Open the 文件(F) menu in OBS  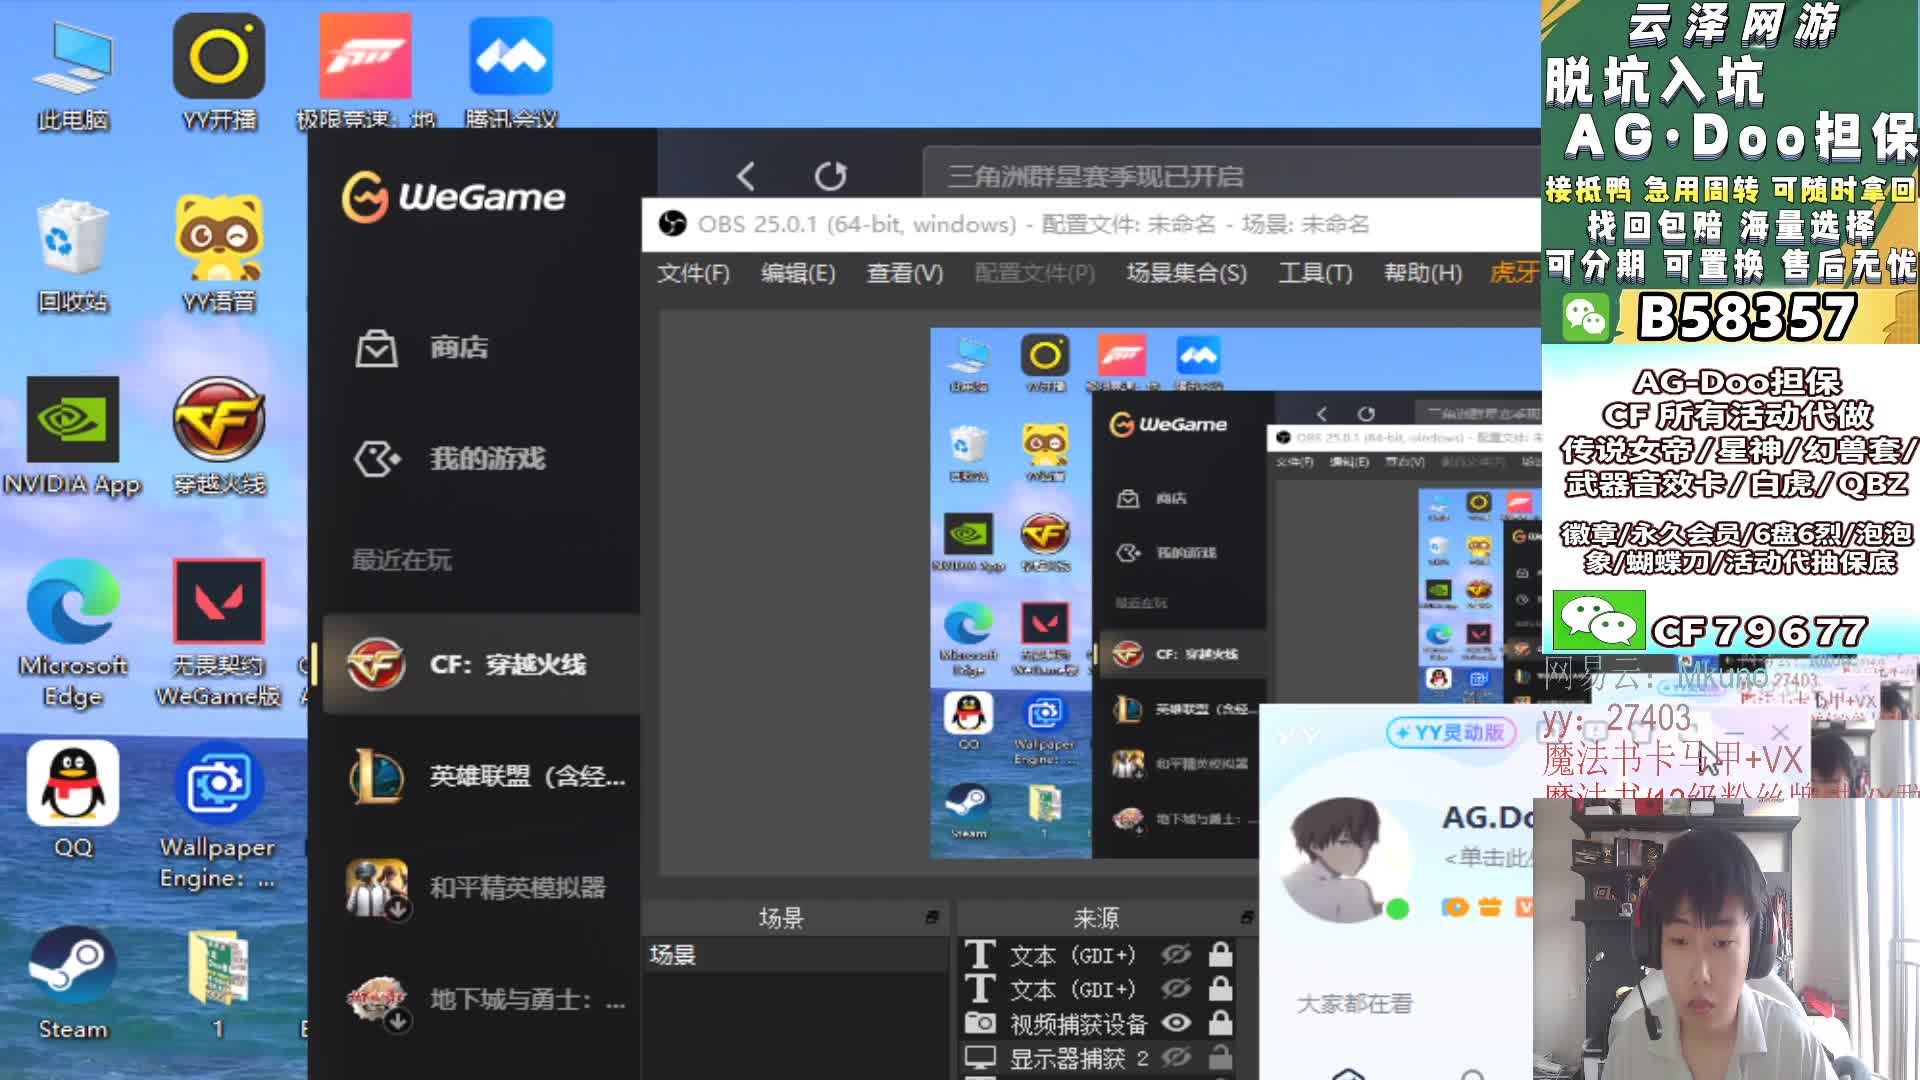[693, 273]
